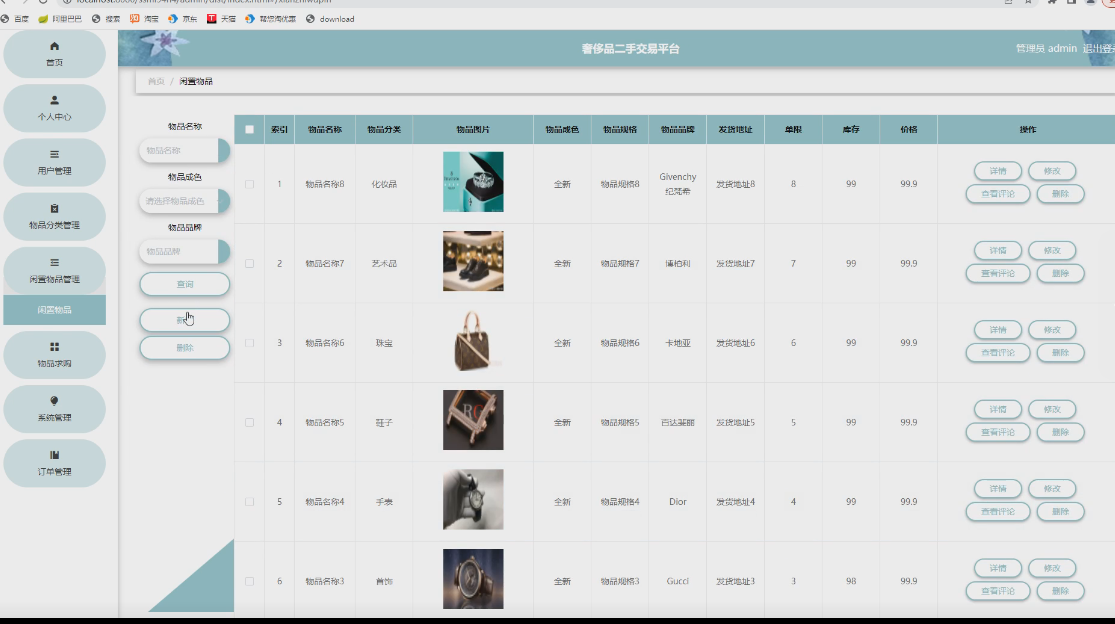Open the image for 物品名称5
1115x624 pixels.
pyautogui.click(x=473, y=420)
